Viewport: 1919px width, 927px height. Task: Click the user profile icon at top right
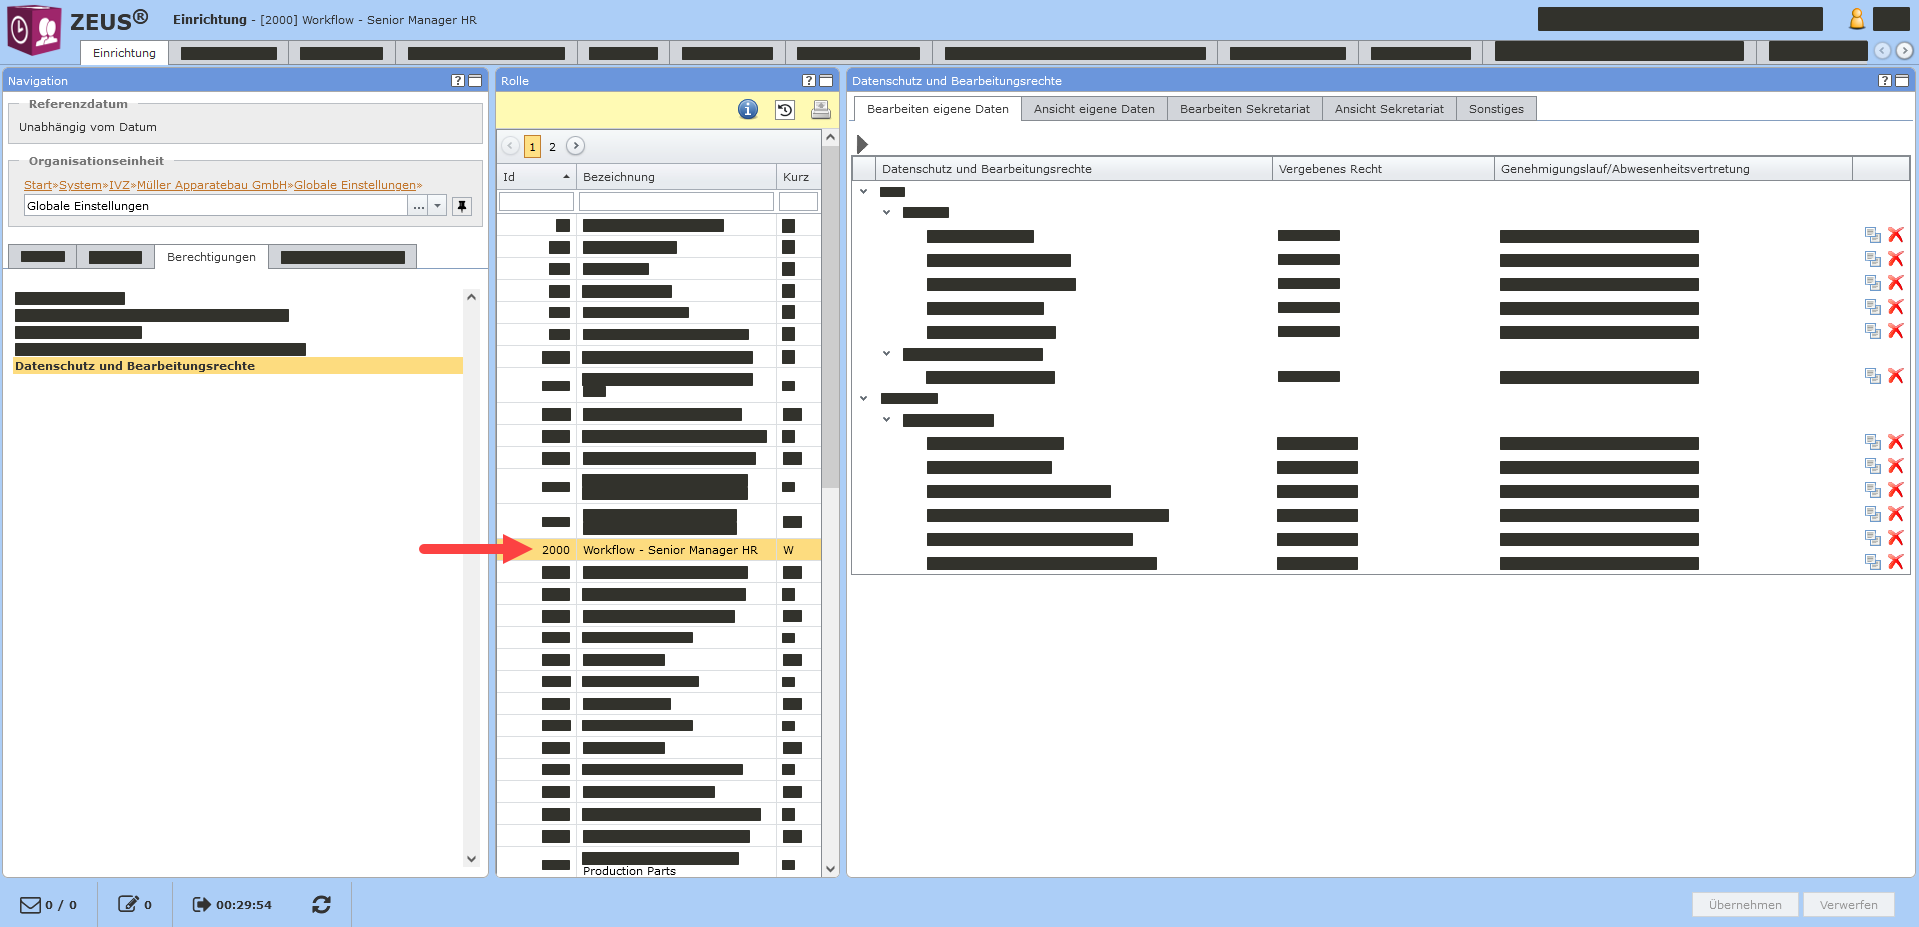pyautogui.click(x=1856, y=19)
